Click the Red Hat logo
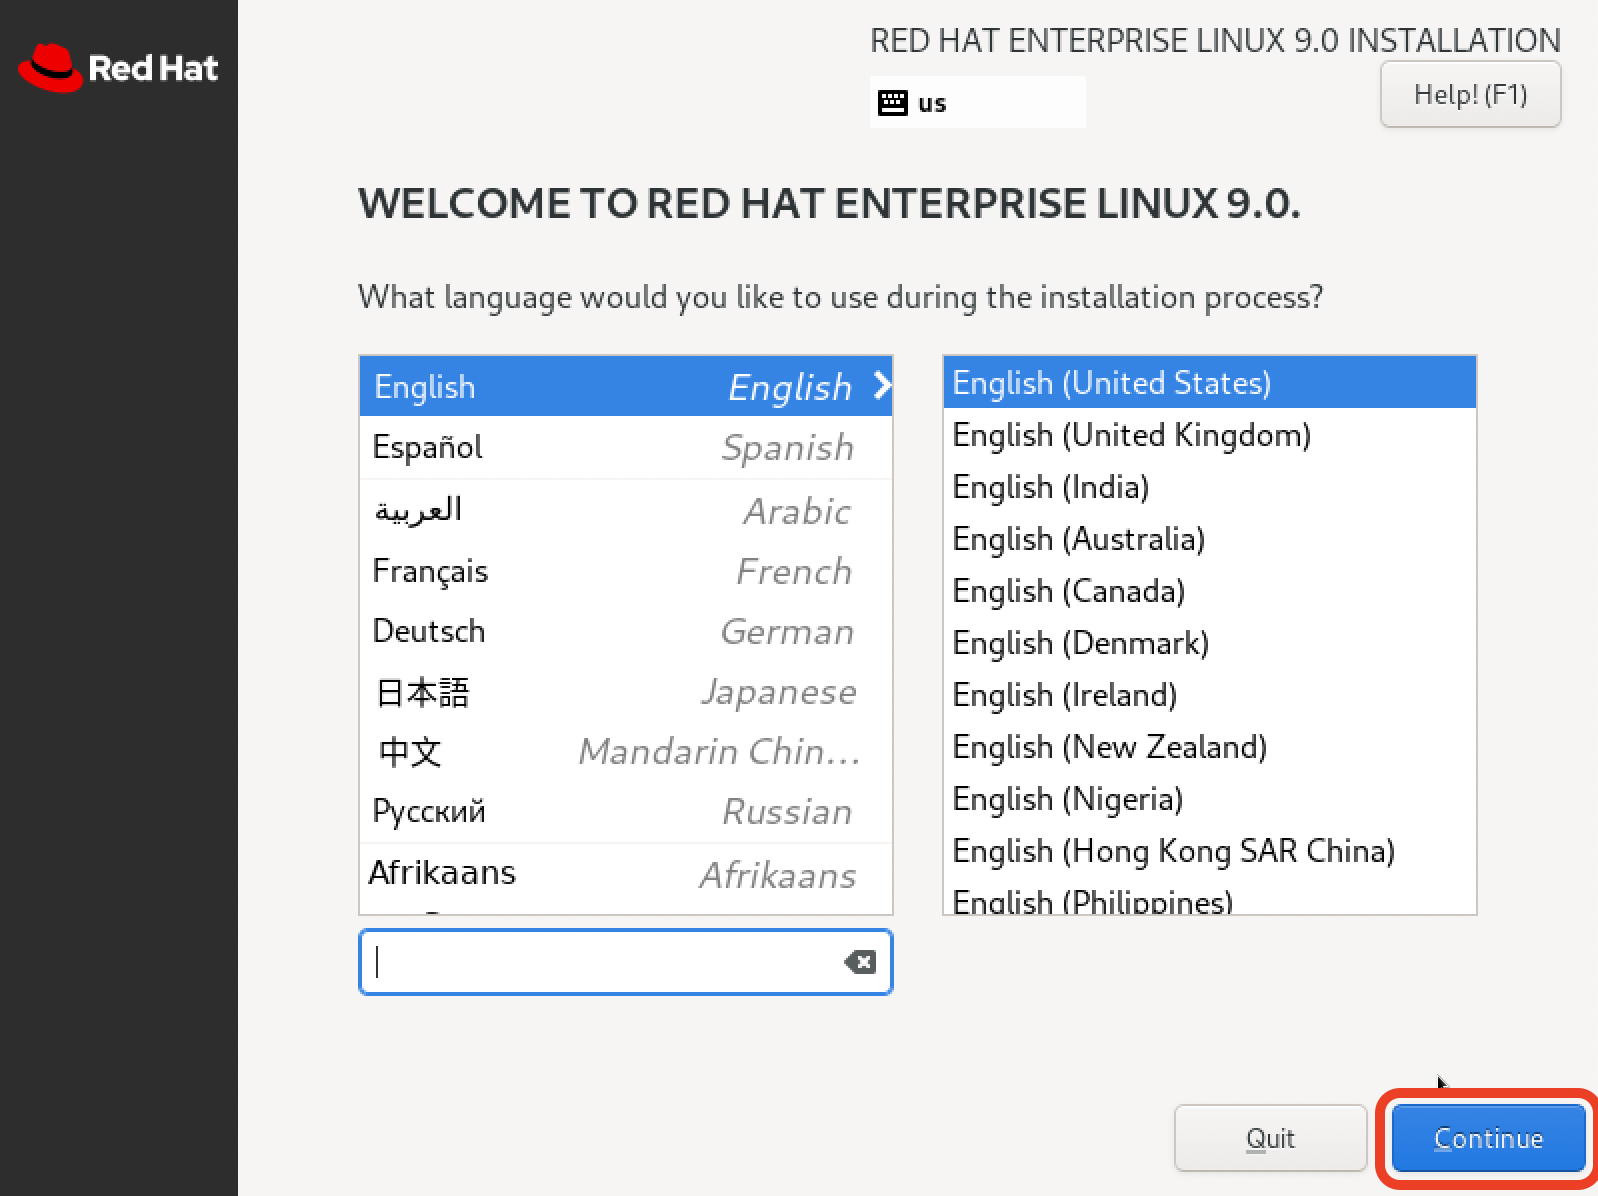 pos(118,67)
